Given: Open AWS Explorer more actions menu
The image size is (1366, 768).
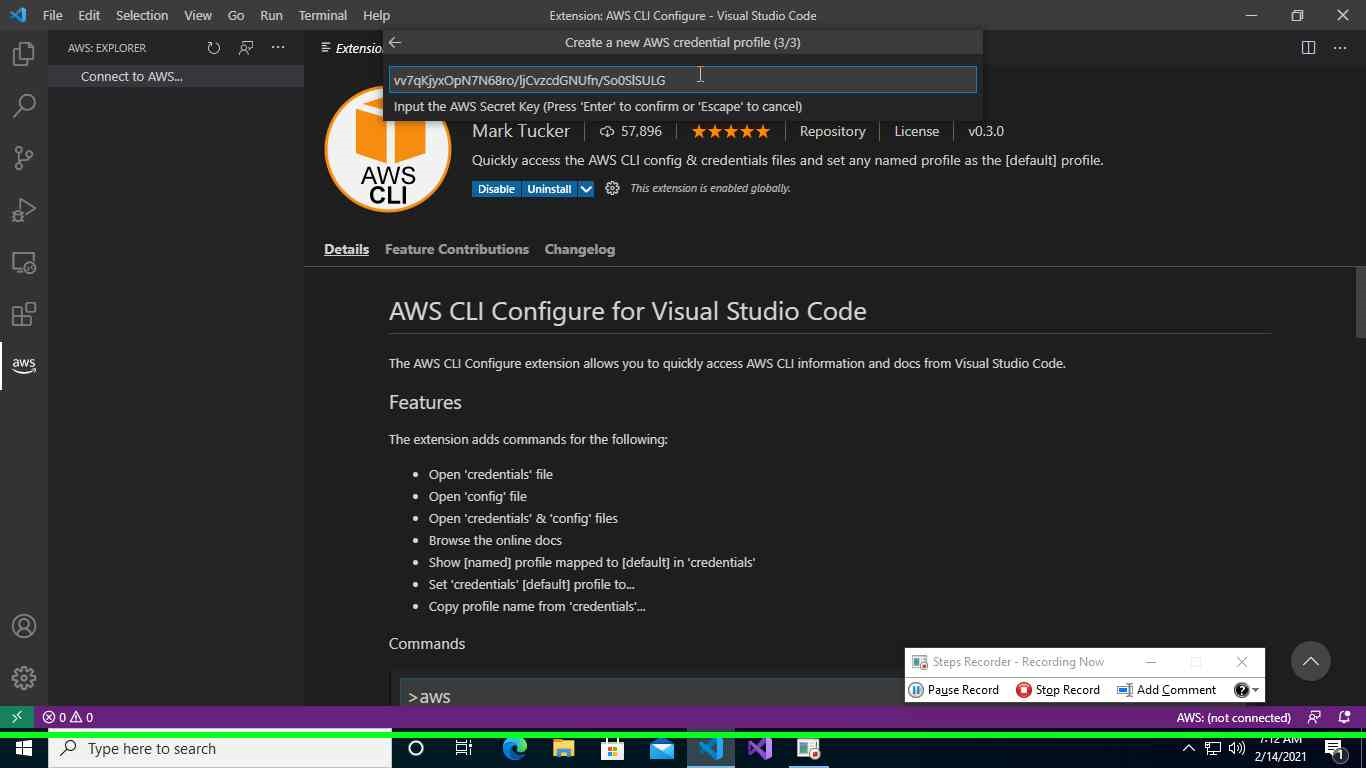Looking at the screenshot, I should point(278,47).
